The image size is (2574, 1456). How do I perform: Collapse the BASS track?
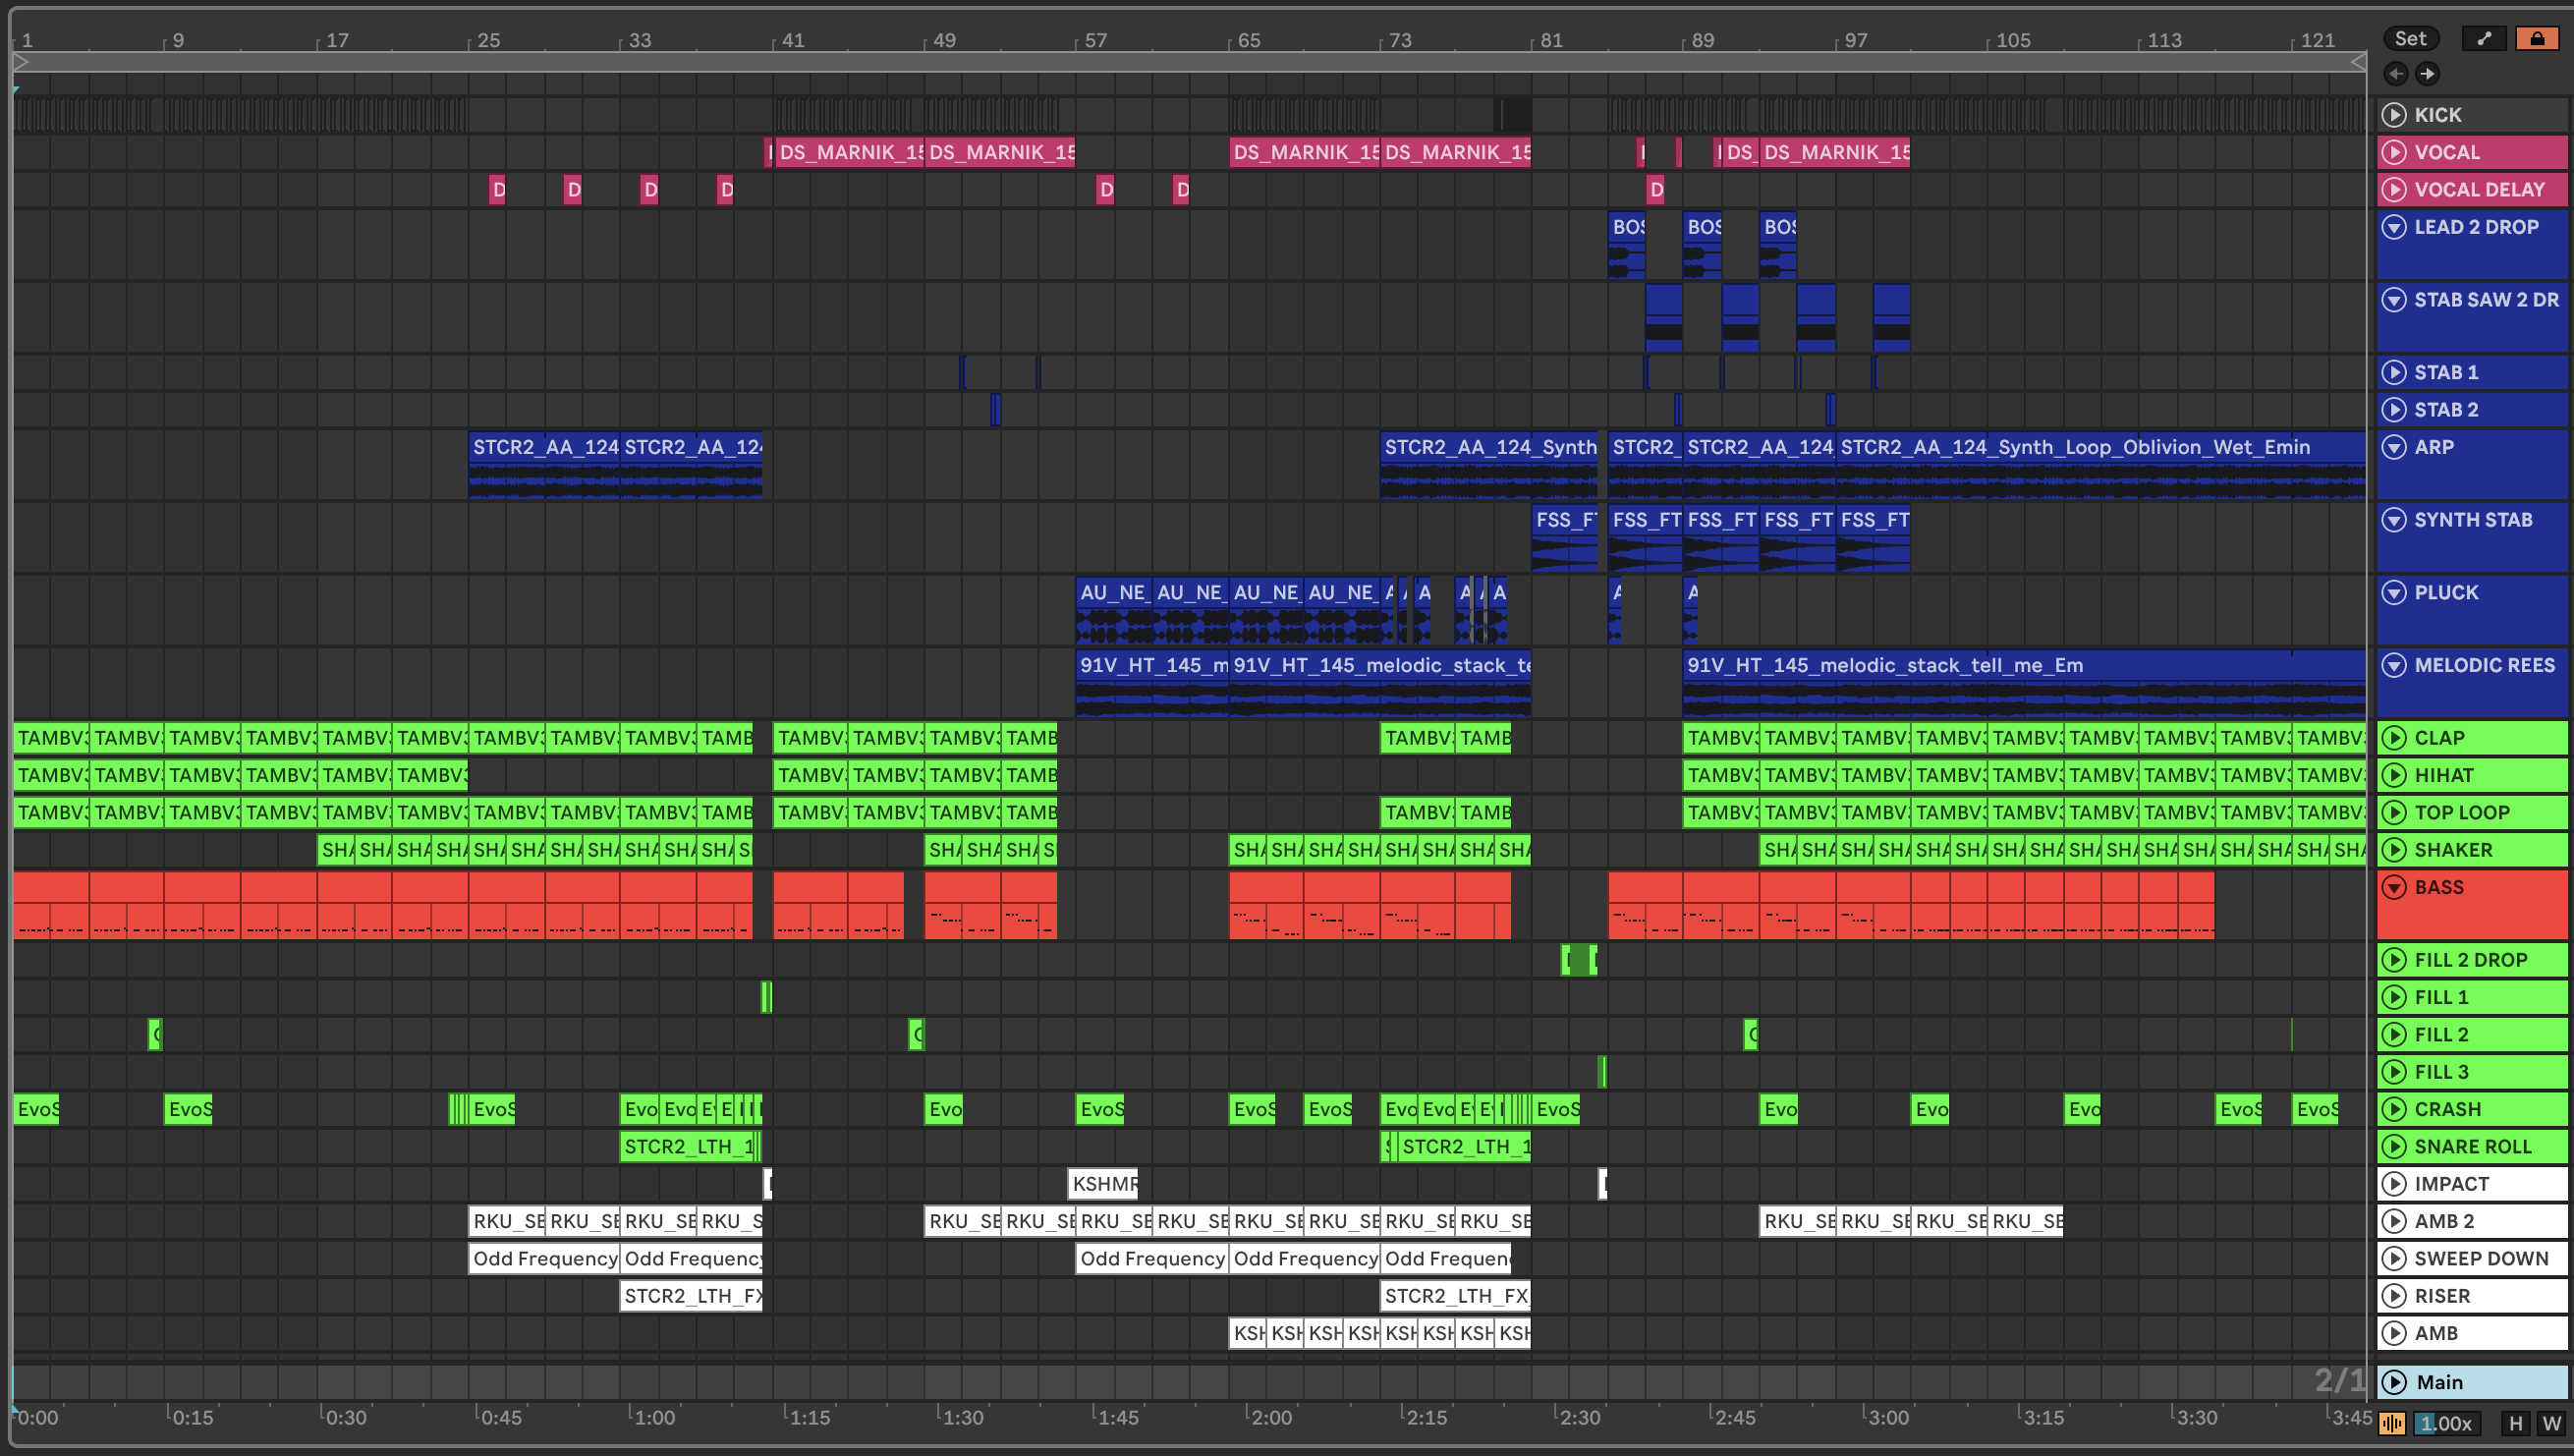(2394, 887)
